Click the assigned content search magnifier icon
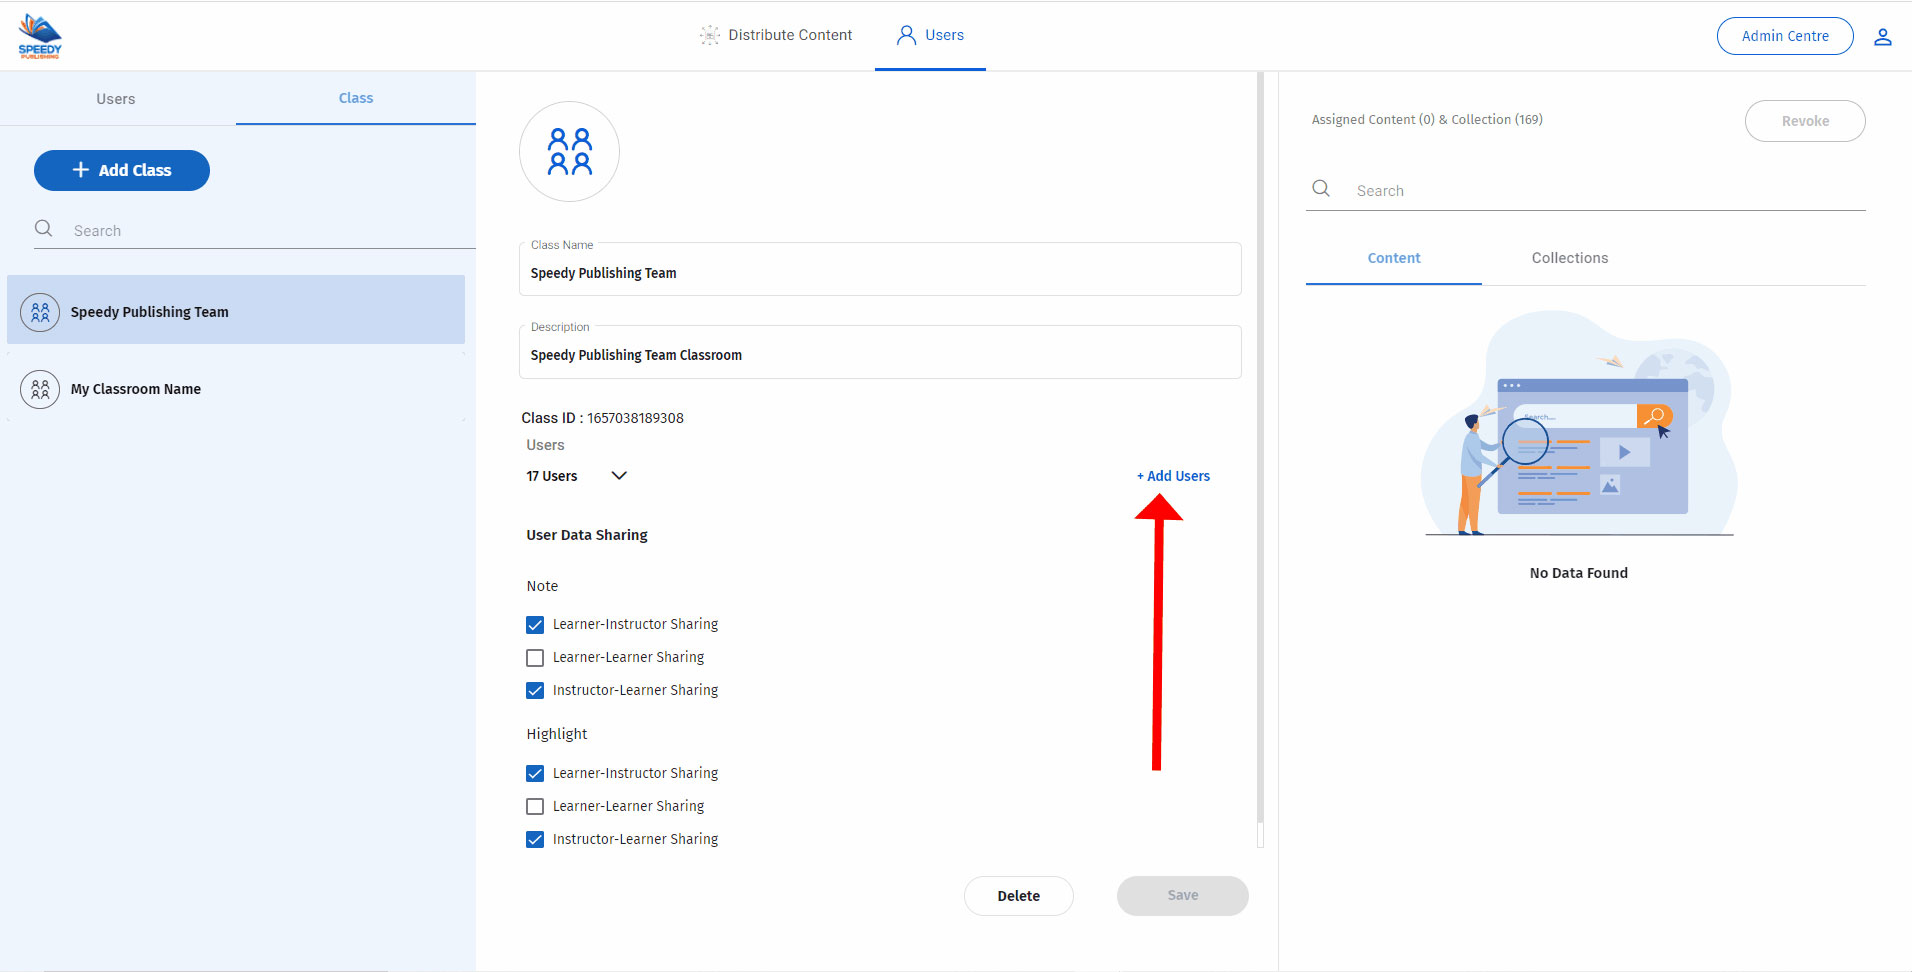1912x972 pixels. point(1321,189)
